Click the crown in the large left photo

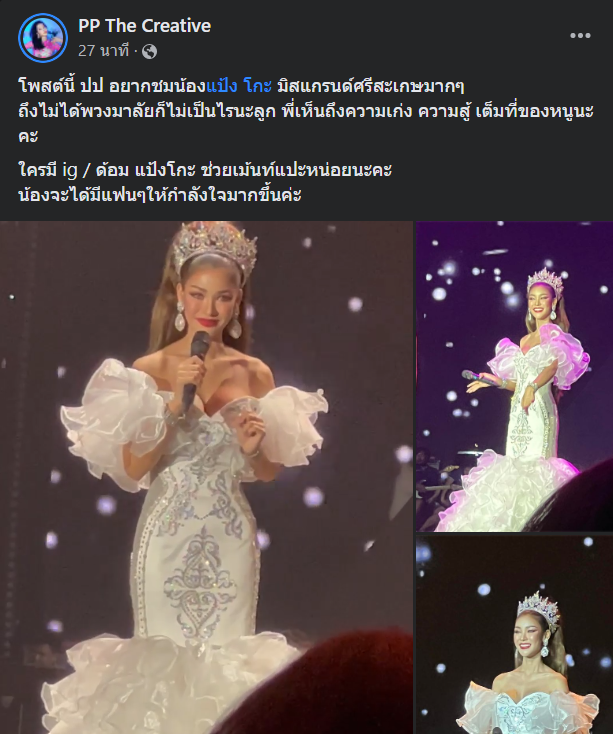(x=215, y=247)
